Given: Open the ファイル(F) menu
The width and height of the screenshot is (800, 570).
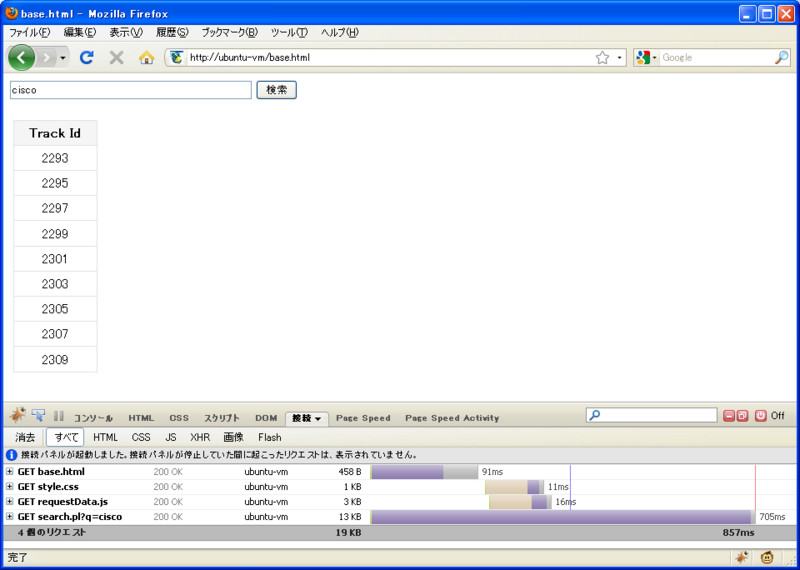Looking at the screenshot, I should click(x=30, y=33).
